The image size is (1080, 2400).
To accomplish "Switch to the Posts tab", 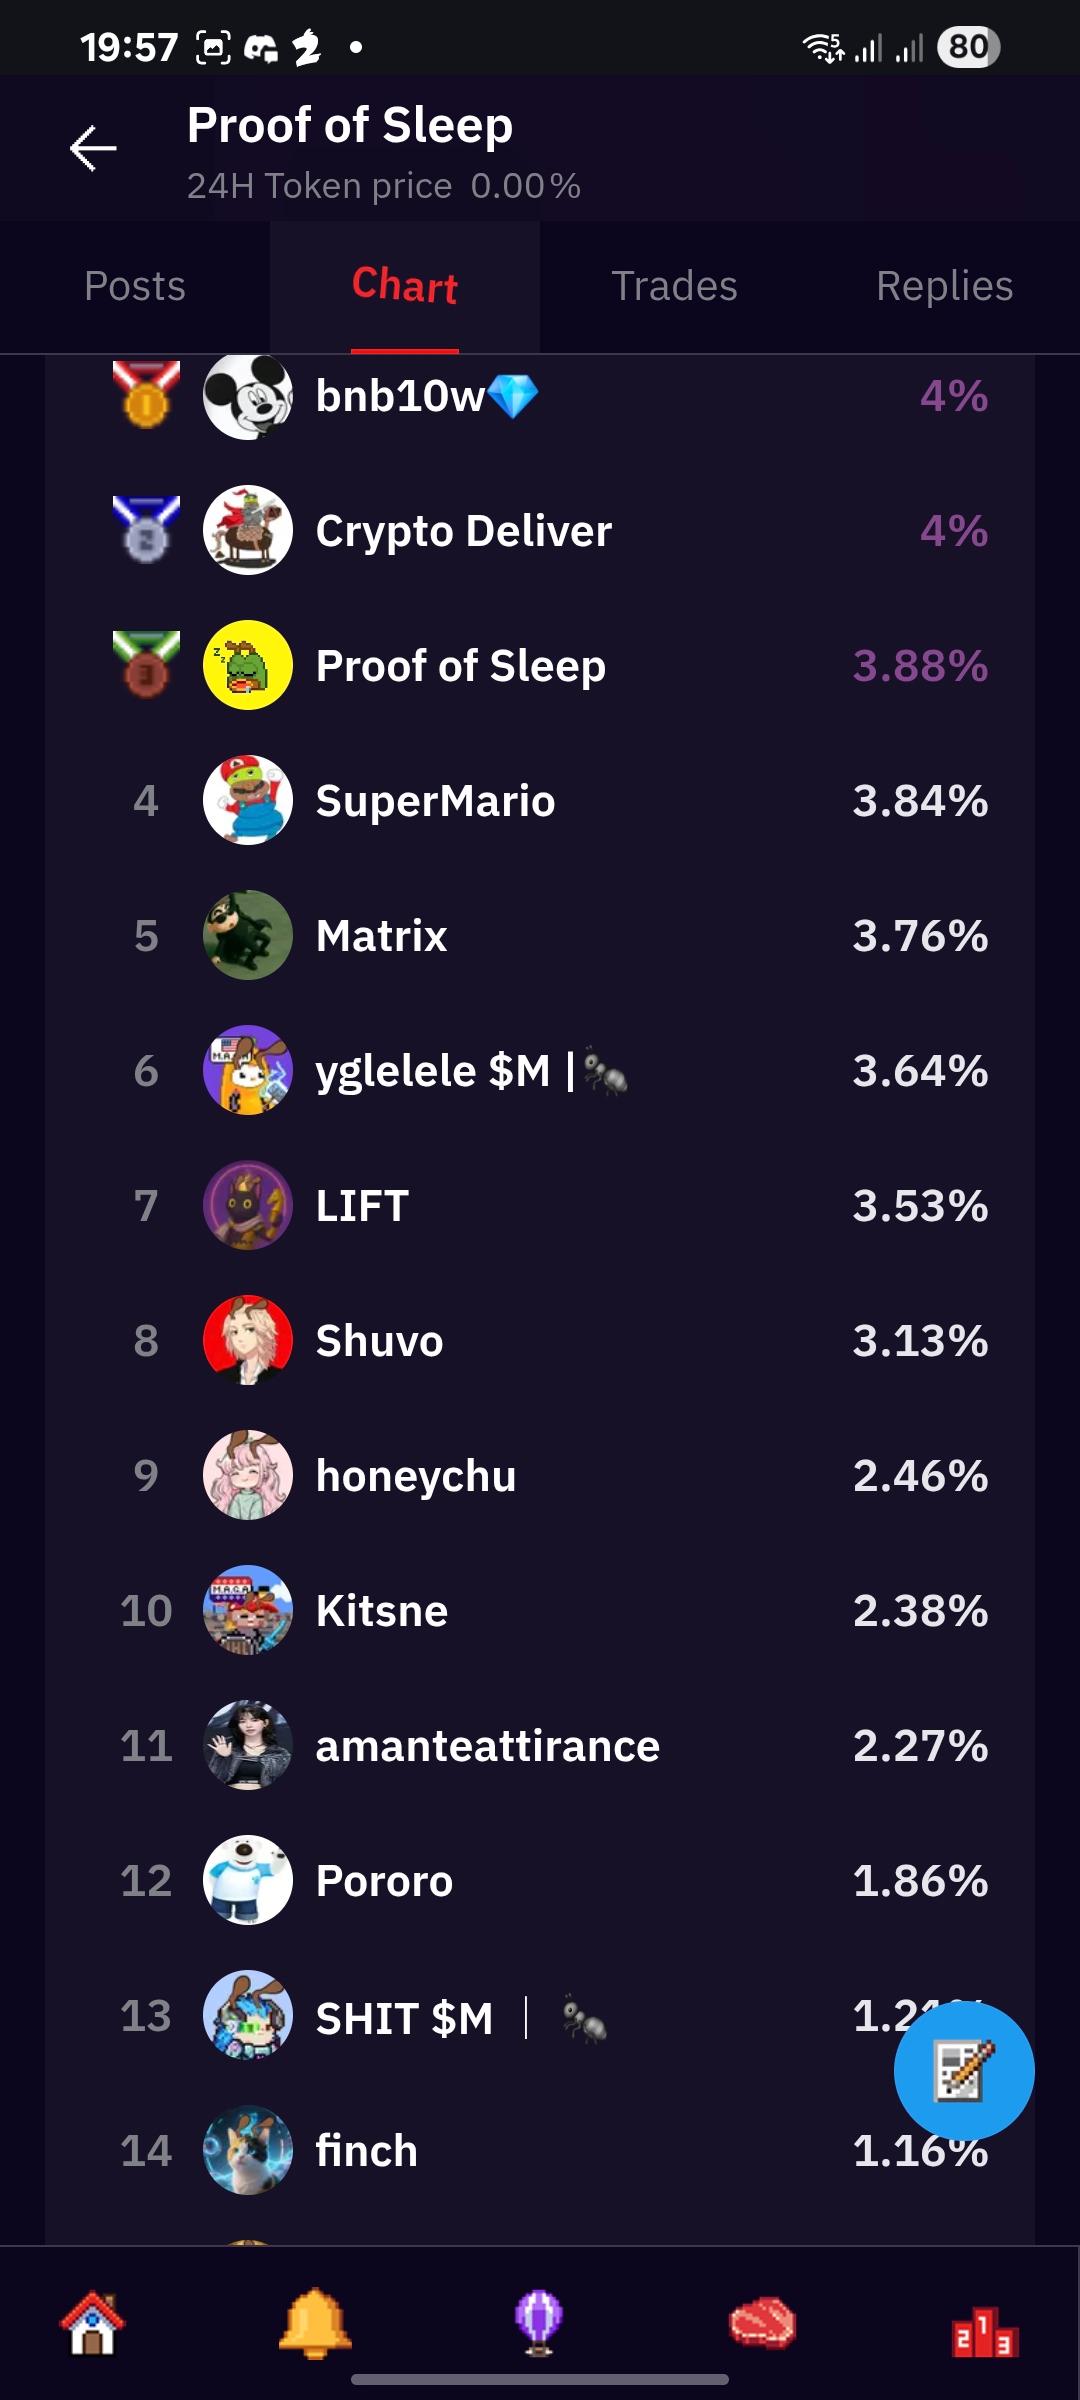I will pos(135,287).
